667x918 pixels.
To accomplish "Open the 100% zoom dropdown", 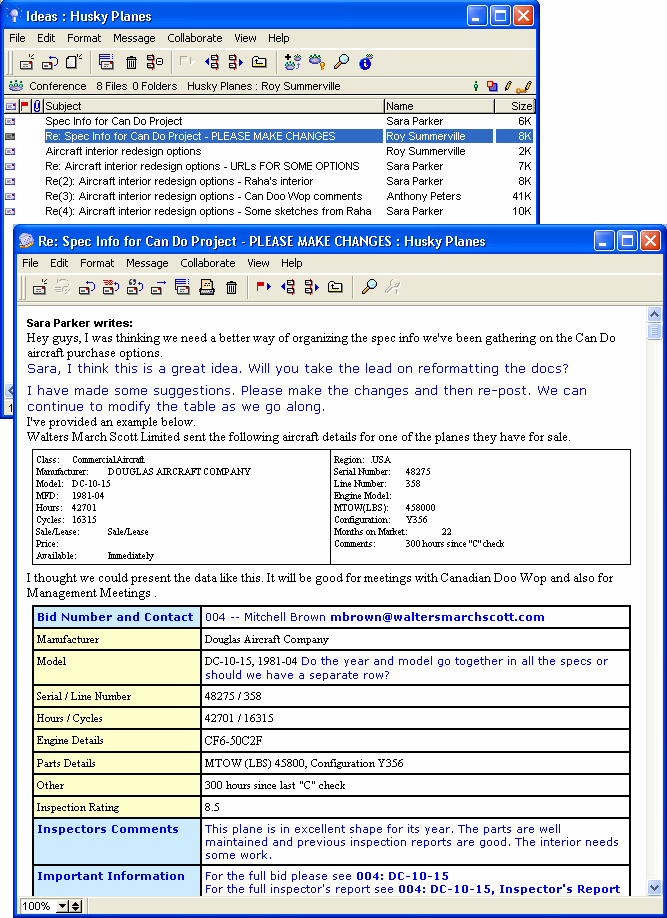I will tap(64, 906).
